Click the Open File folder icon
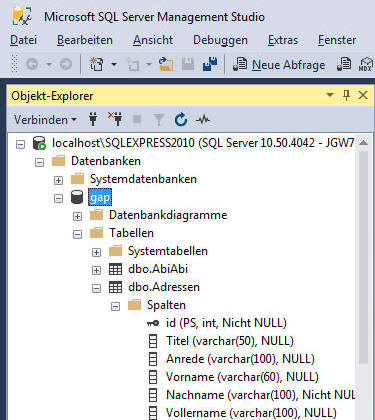 pyautogui.click(x=166, y=64)
